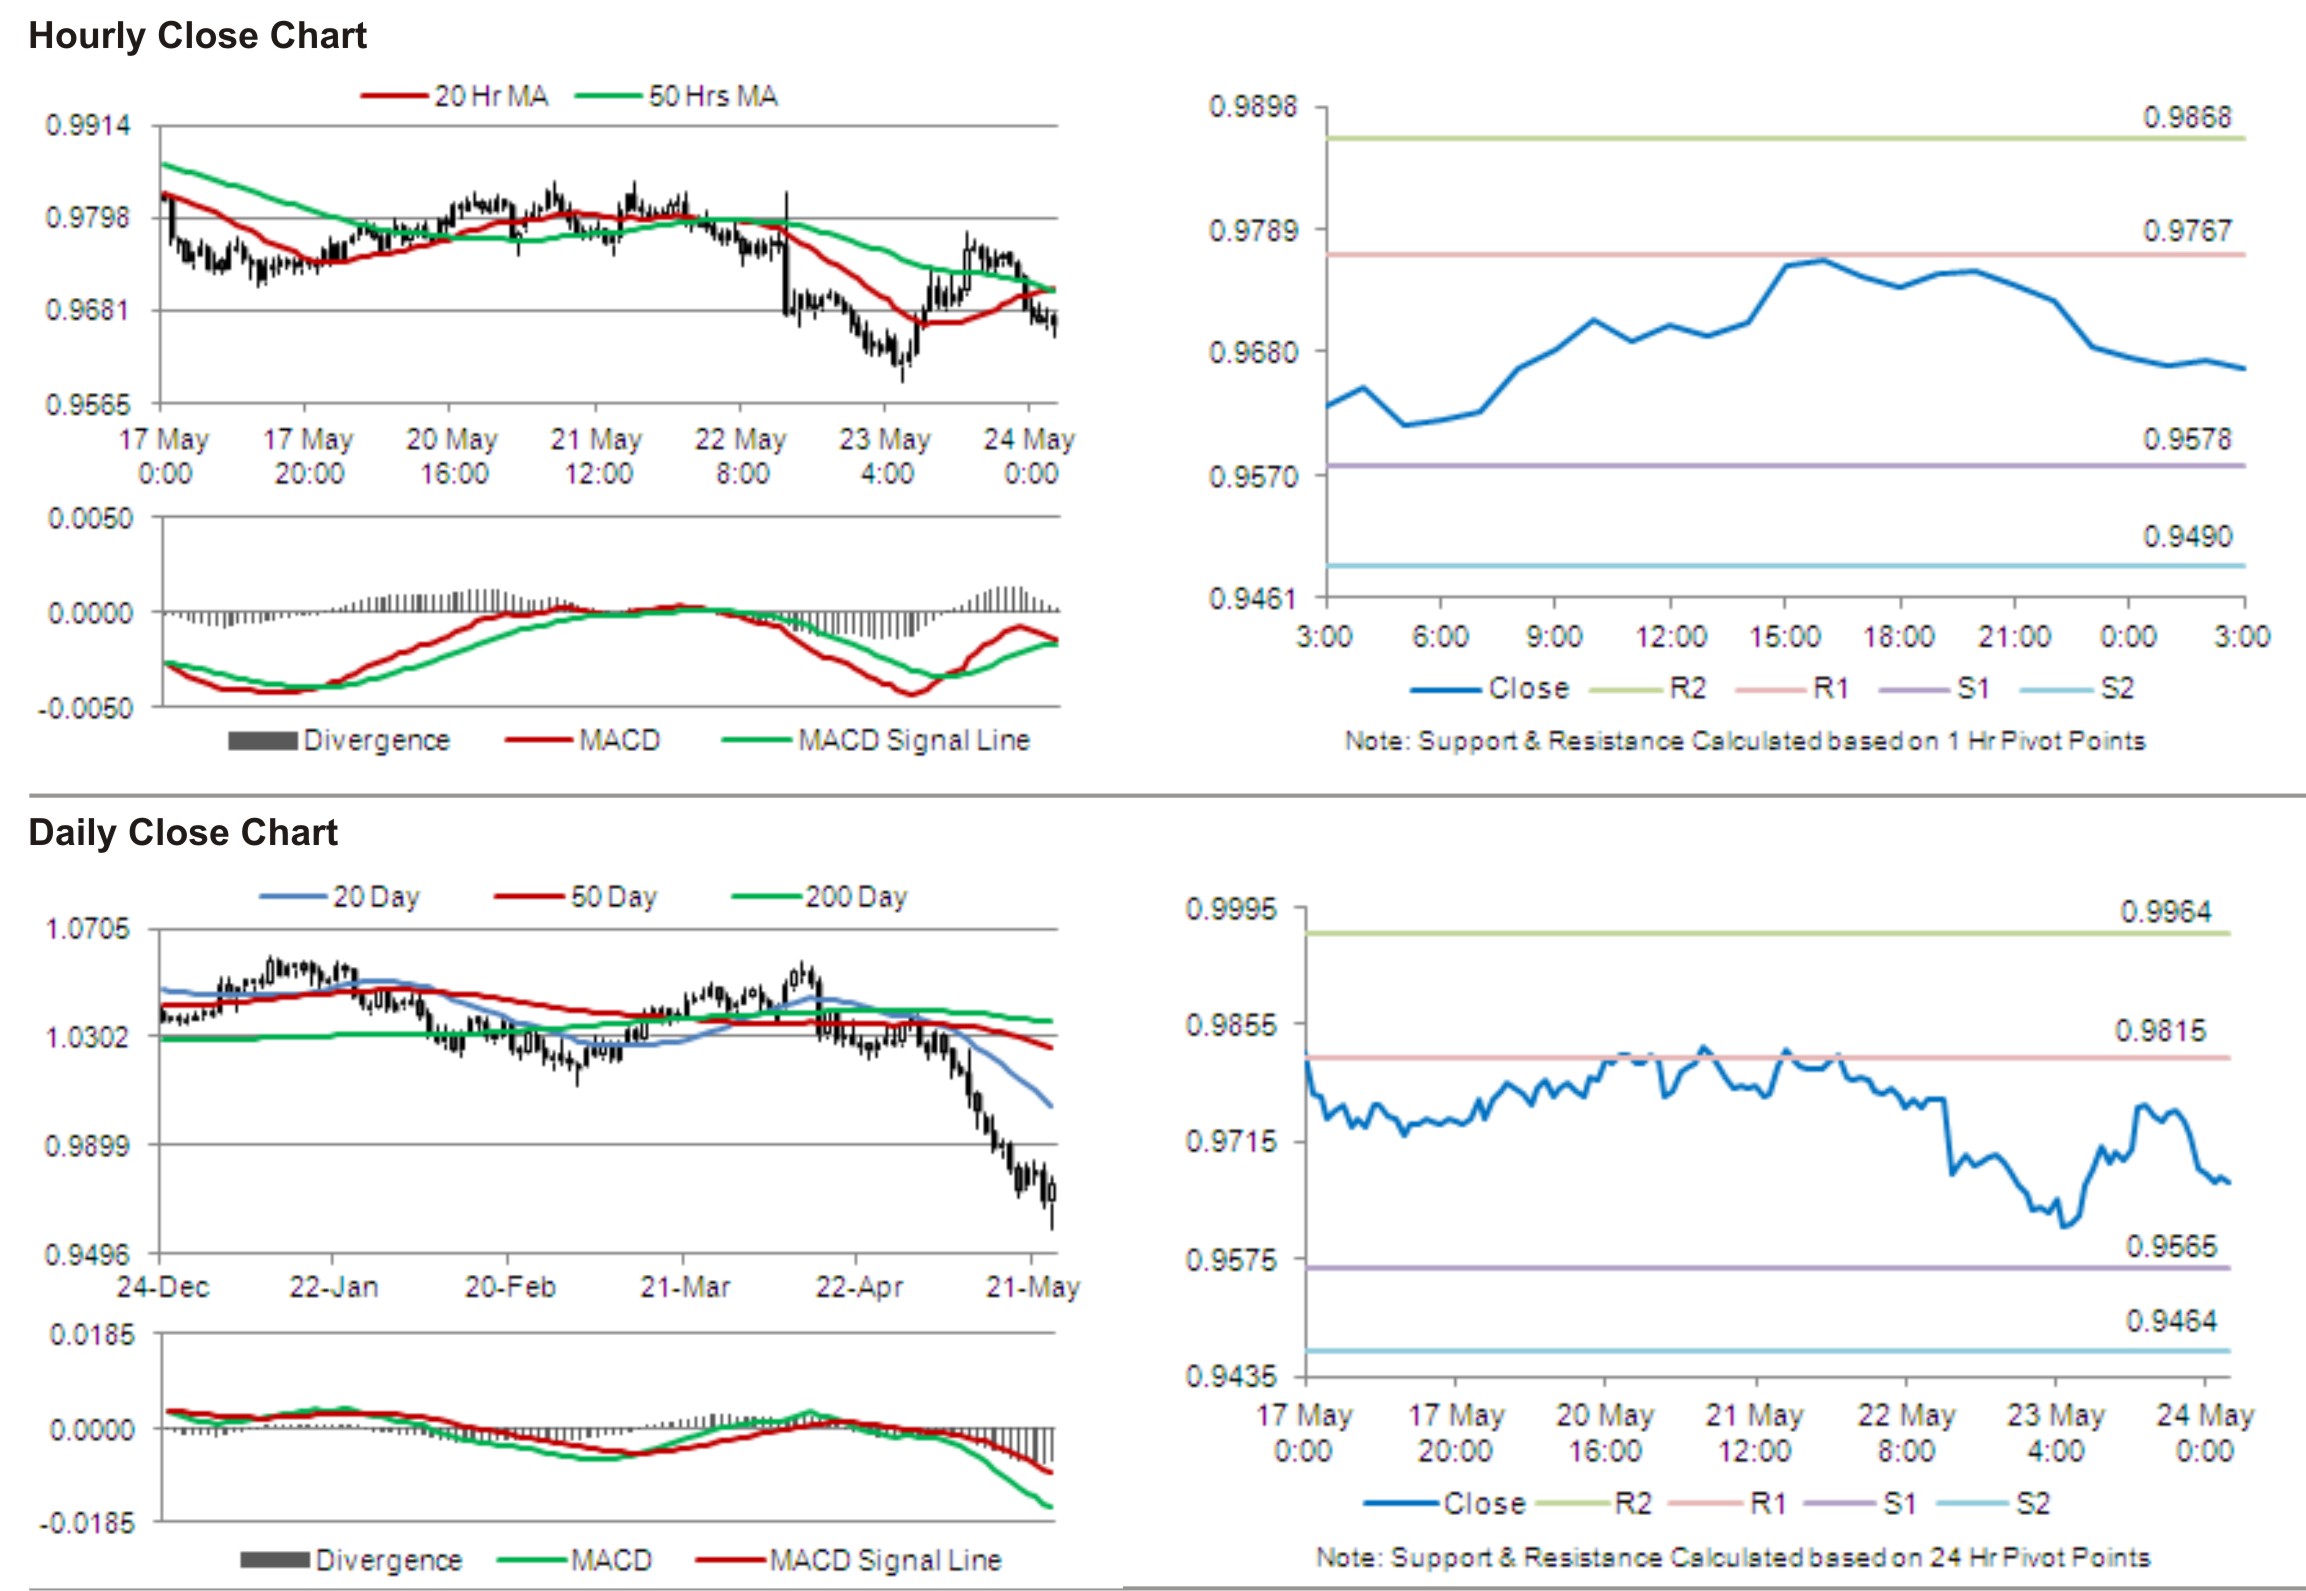This screenshot has width=2306, height=1591.
Task: Click the red 20 Hr MA legend line
Action: (x=394, y=96)
